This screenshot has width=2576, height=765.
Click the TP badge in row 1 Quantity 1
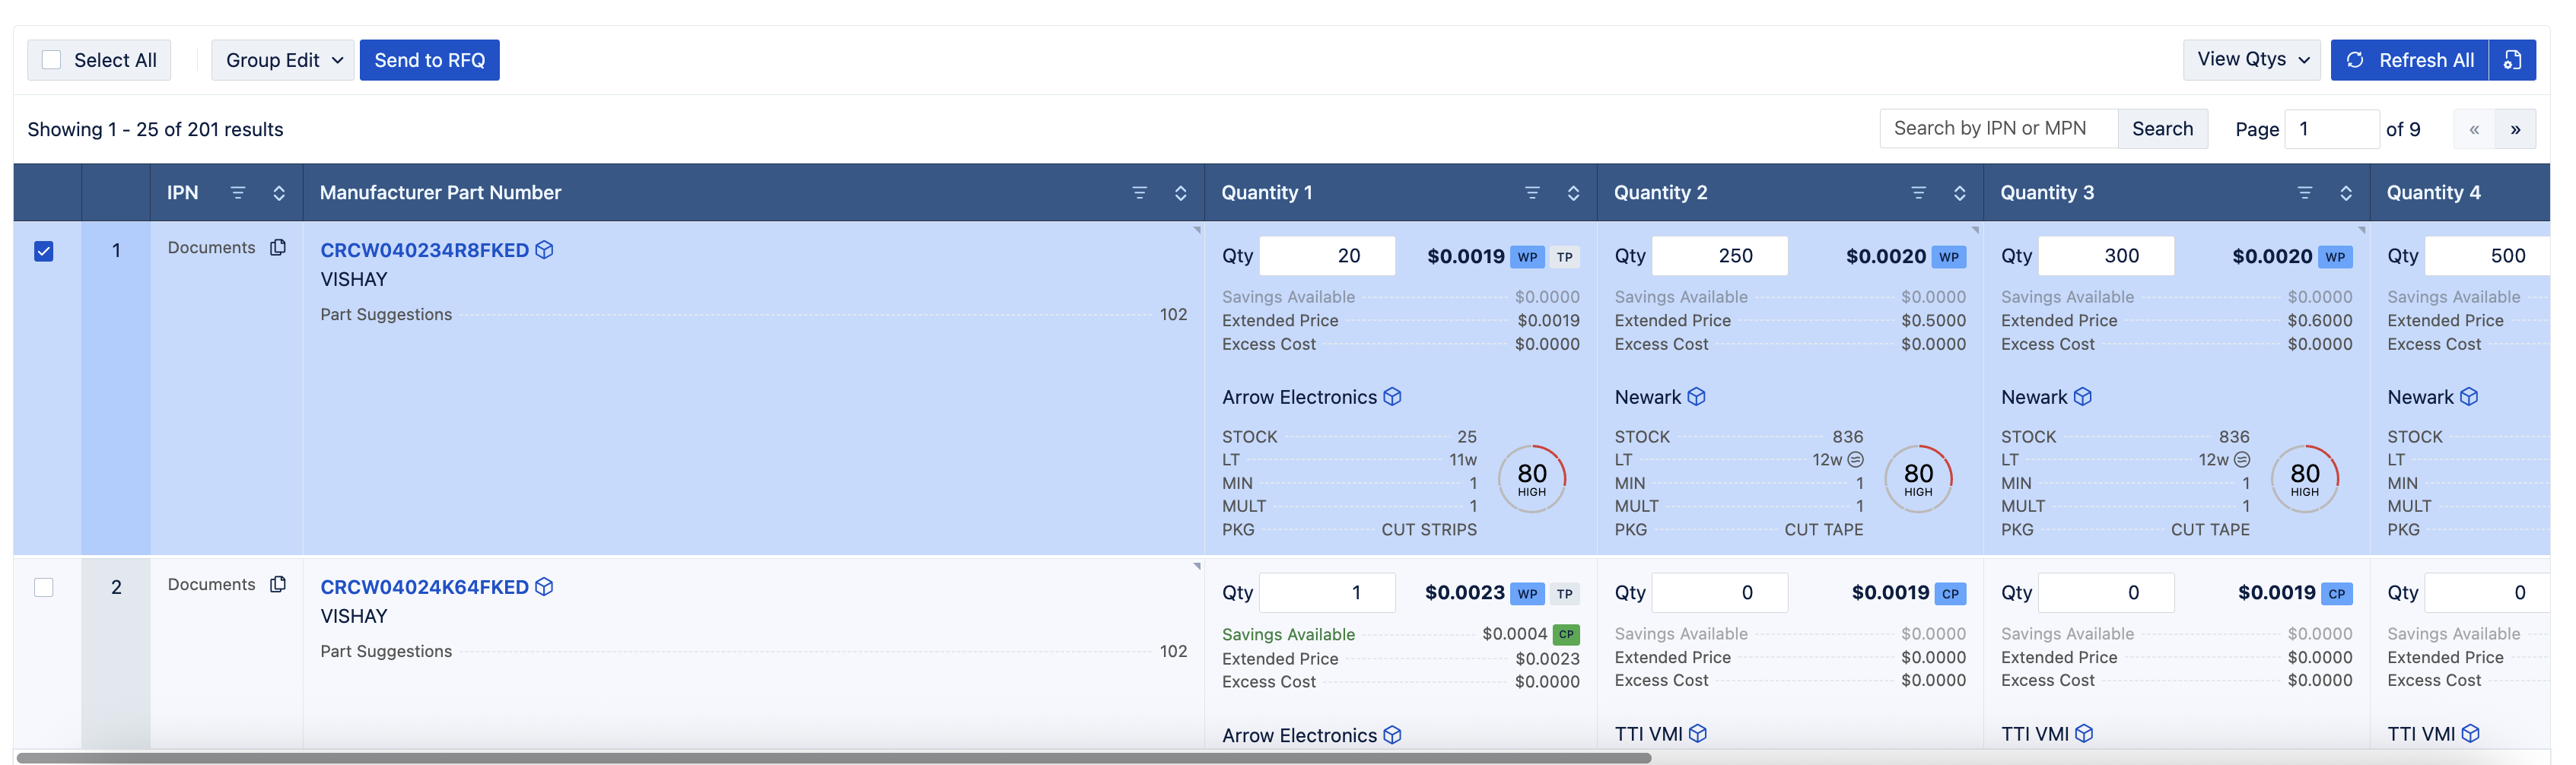pyautogui.click(x=1565, y=257)
